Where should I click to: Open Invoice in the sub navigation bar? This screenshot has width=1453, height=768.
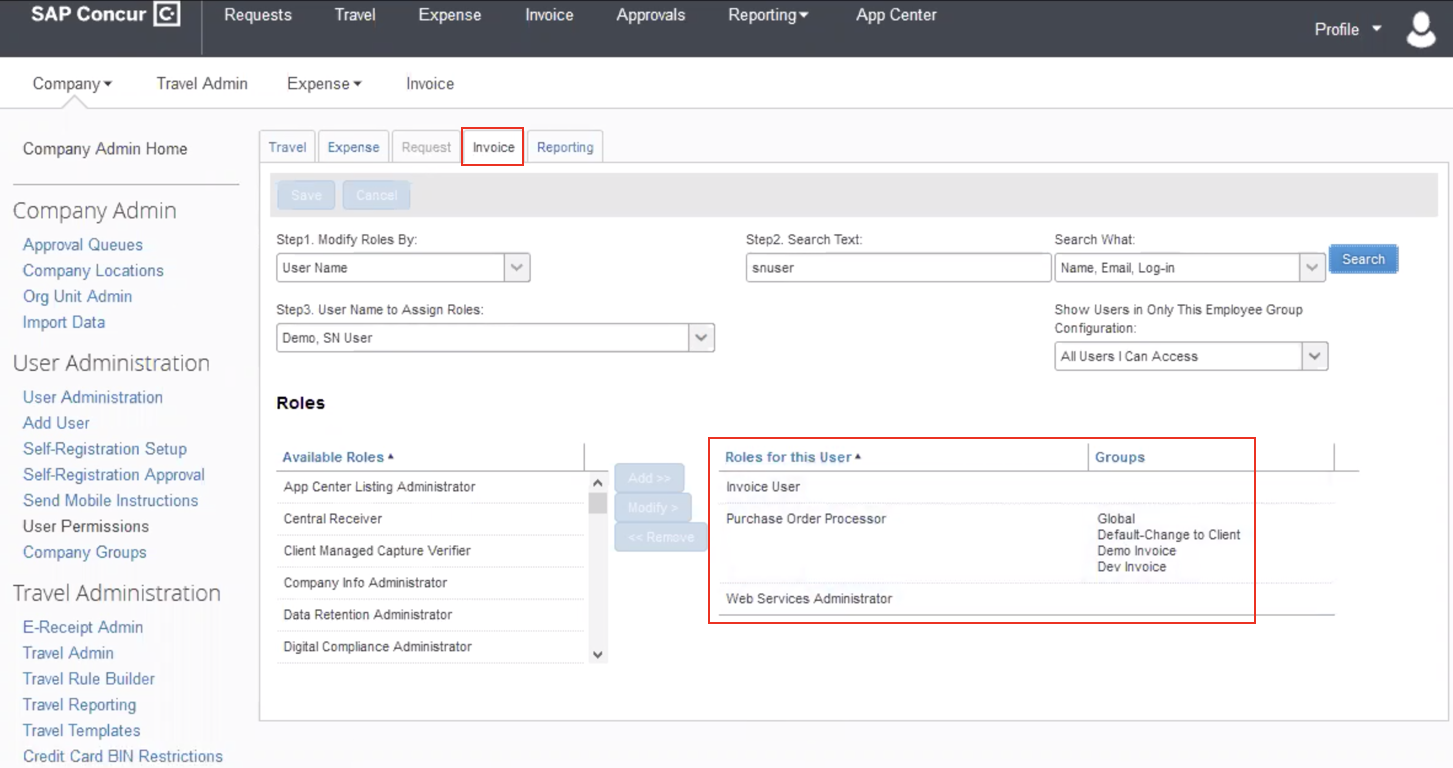[x=430, y=84]
